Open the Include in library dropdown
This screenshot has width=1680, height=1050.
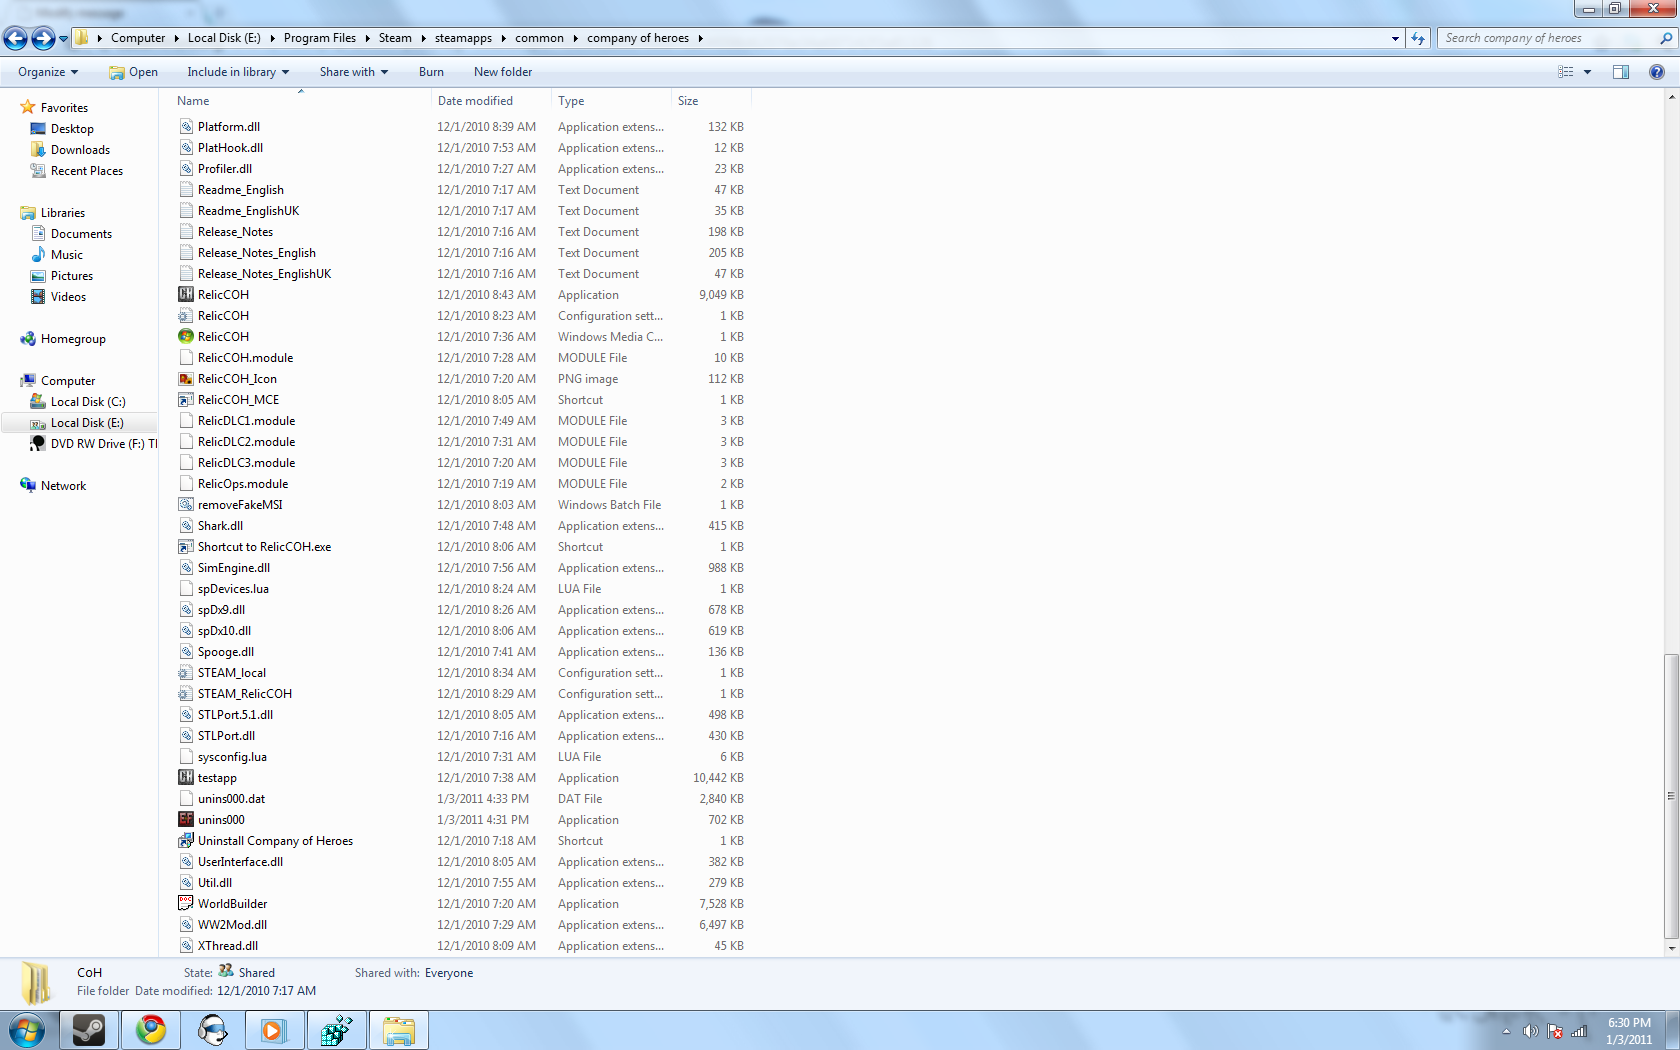[x=238, y=72]
